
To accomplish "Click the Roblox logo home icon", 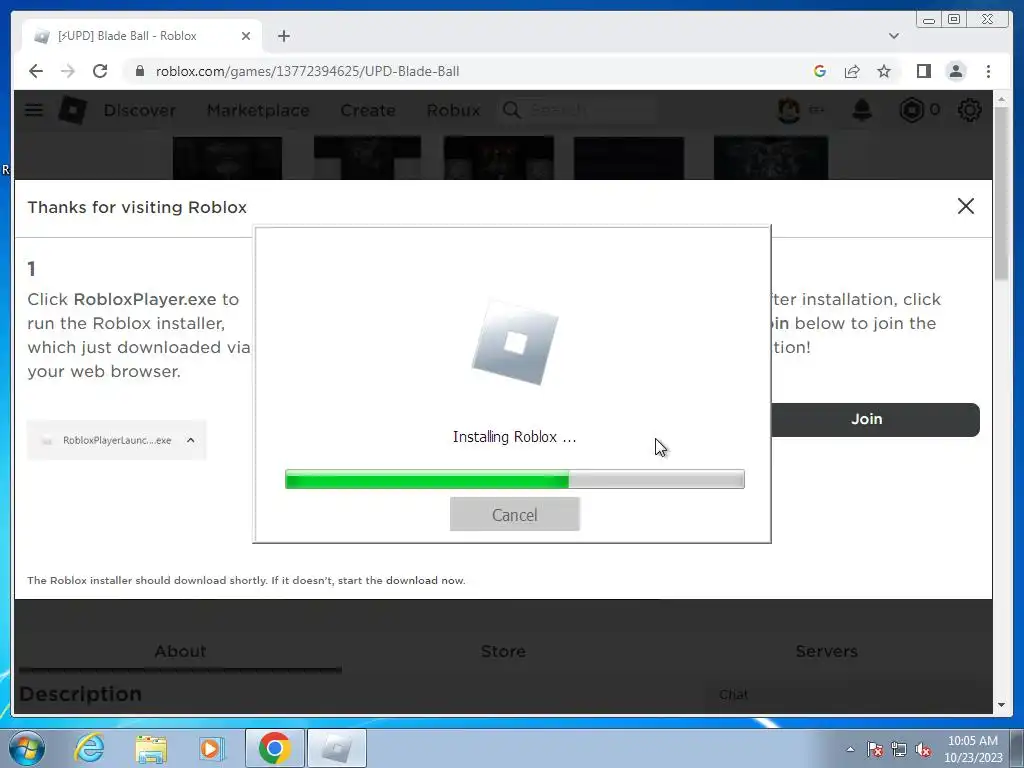I will click(x=72, y=110).
